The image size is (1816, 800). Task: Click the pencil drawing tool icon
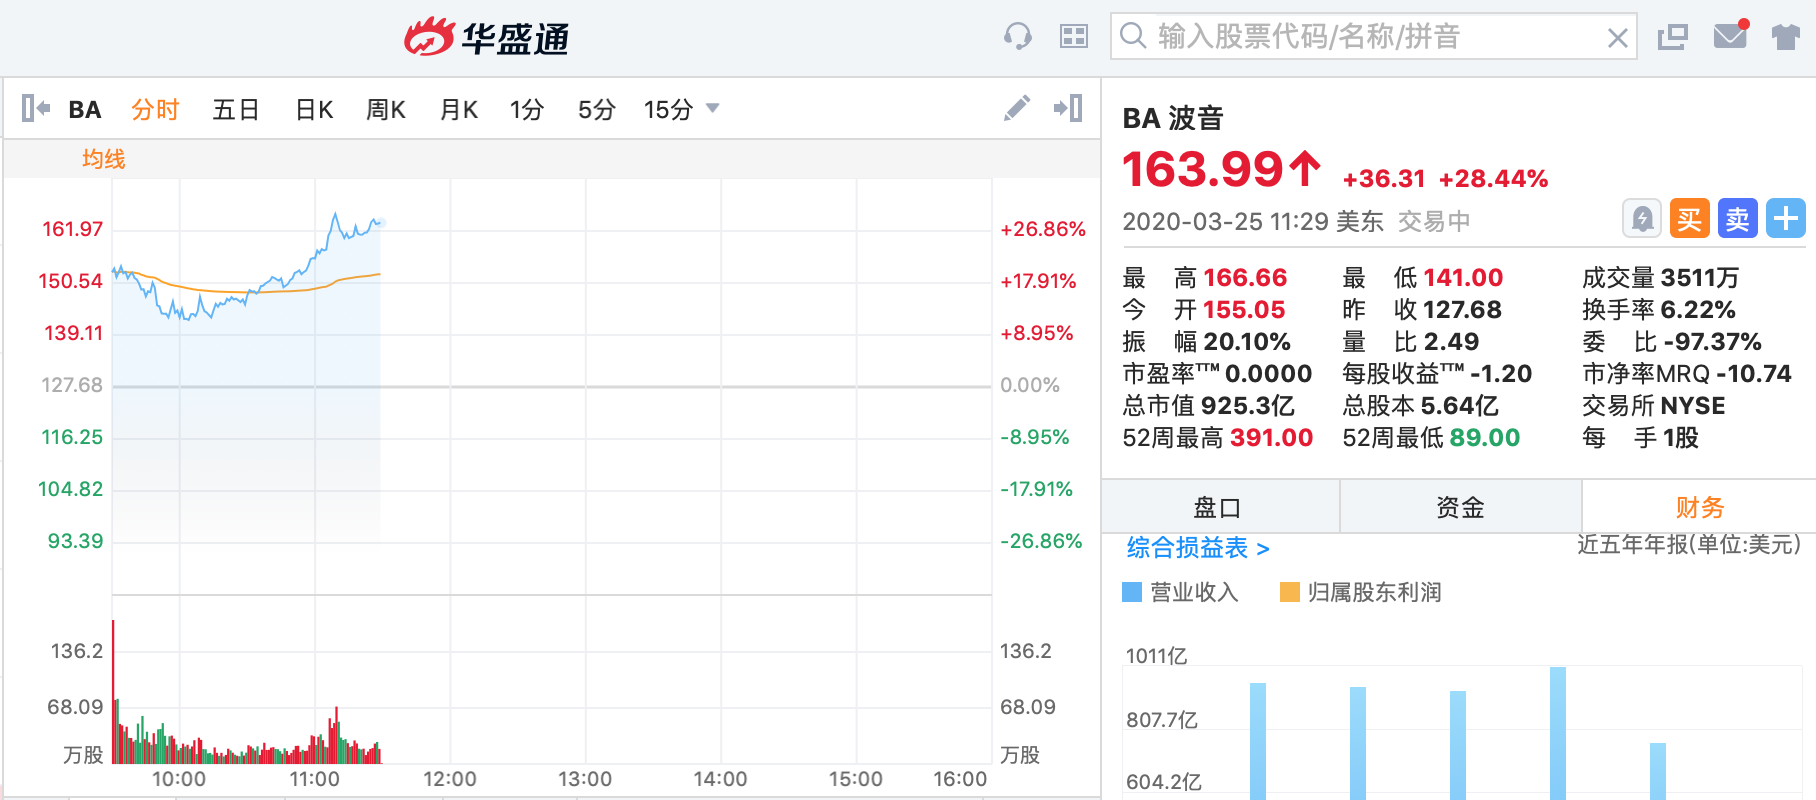(1017, 108)
